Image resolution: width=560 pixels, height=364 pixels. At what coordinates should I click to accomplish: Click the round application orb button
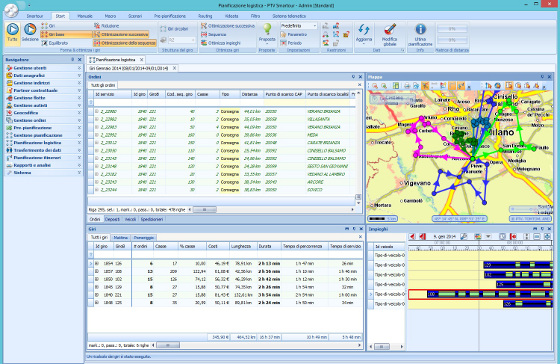click(x=11, y=10)
